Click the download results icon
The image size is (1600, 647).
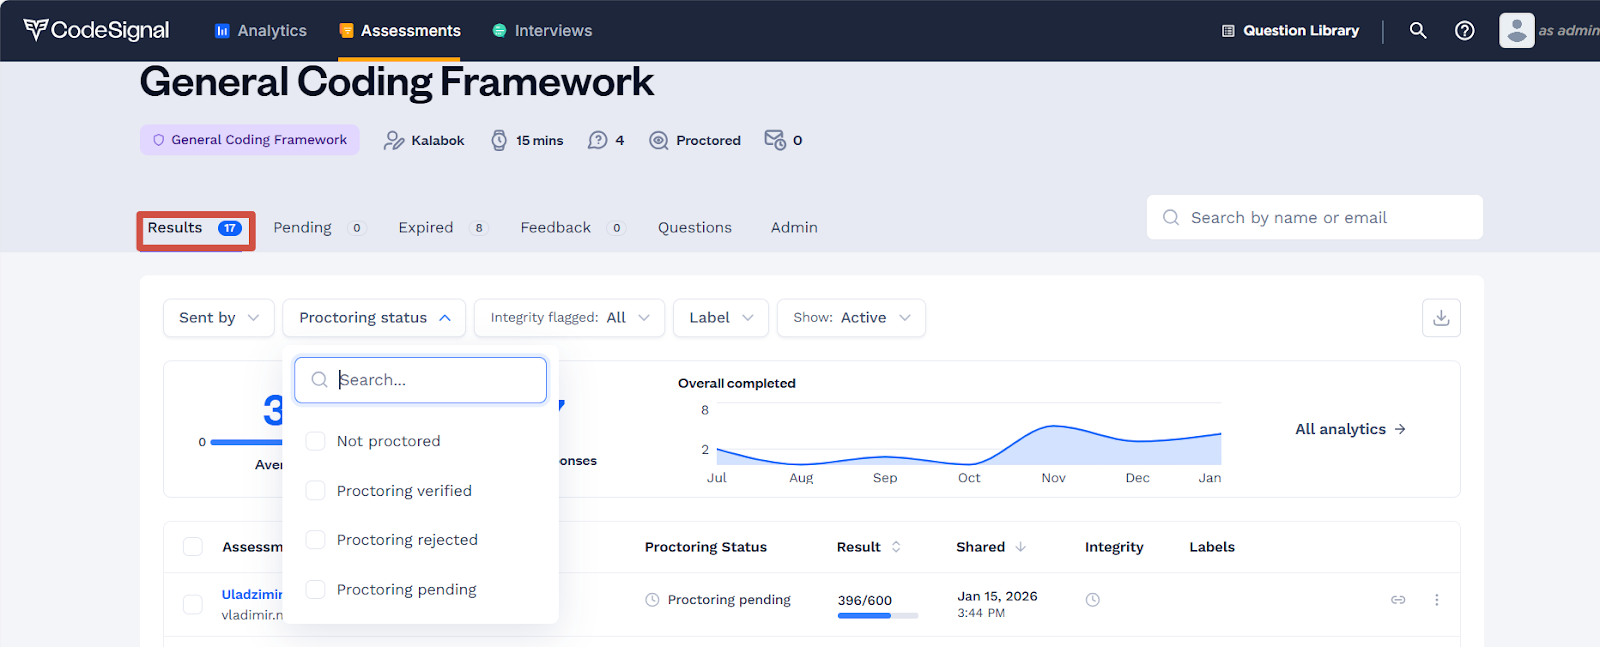coord(1441,318)
